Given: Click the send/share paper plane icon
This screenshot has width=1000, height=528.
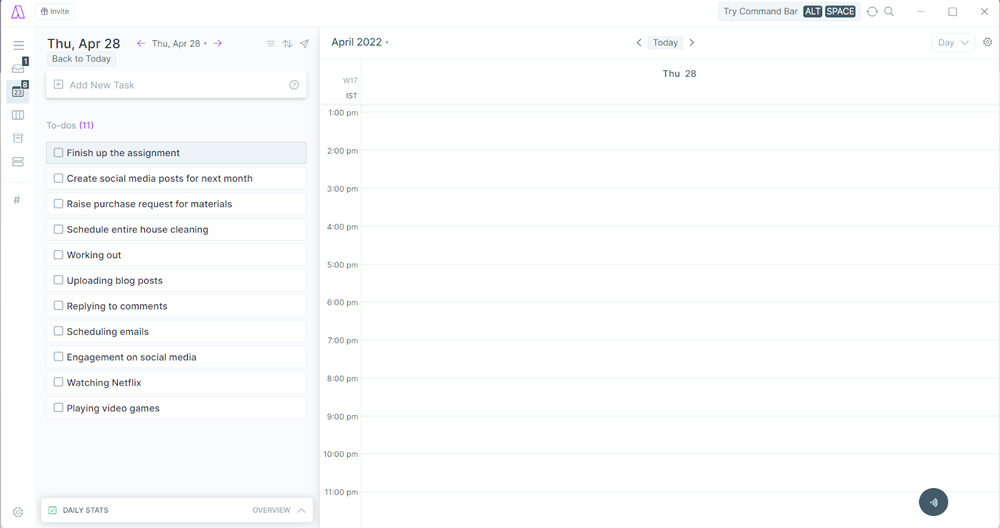Looking at the screenshot, I should click(304, 44).
